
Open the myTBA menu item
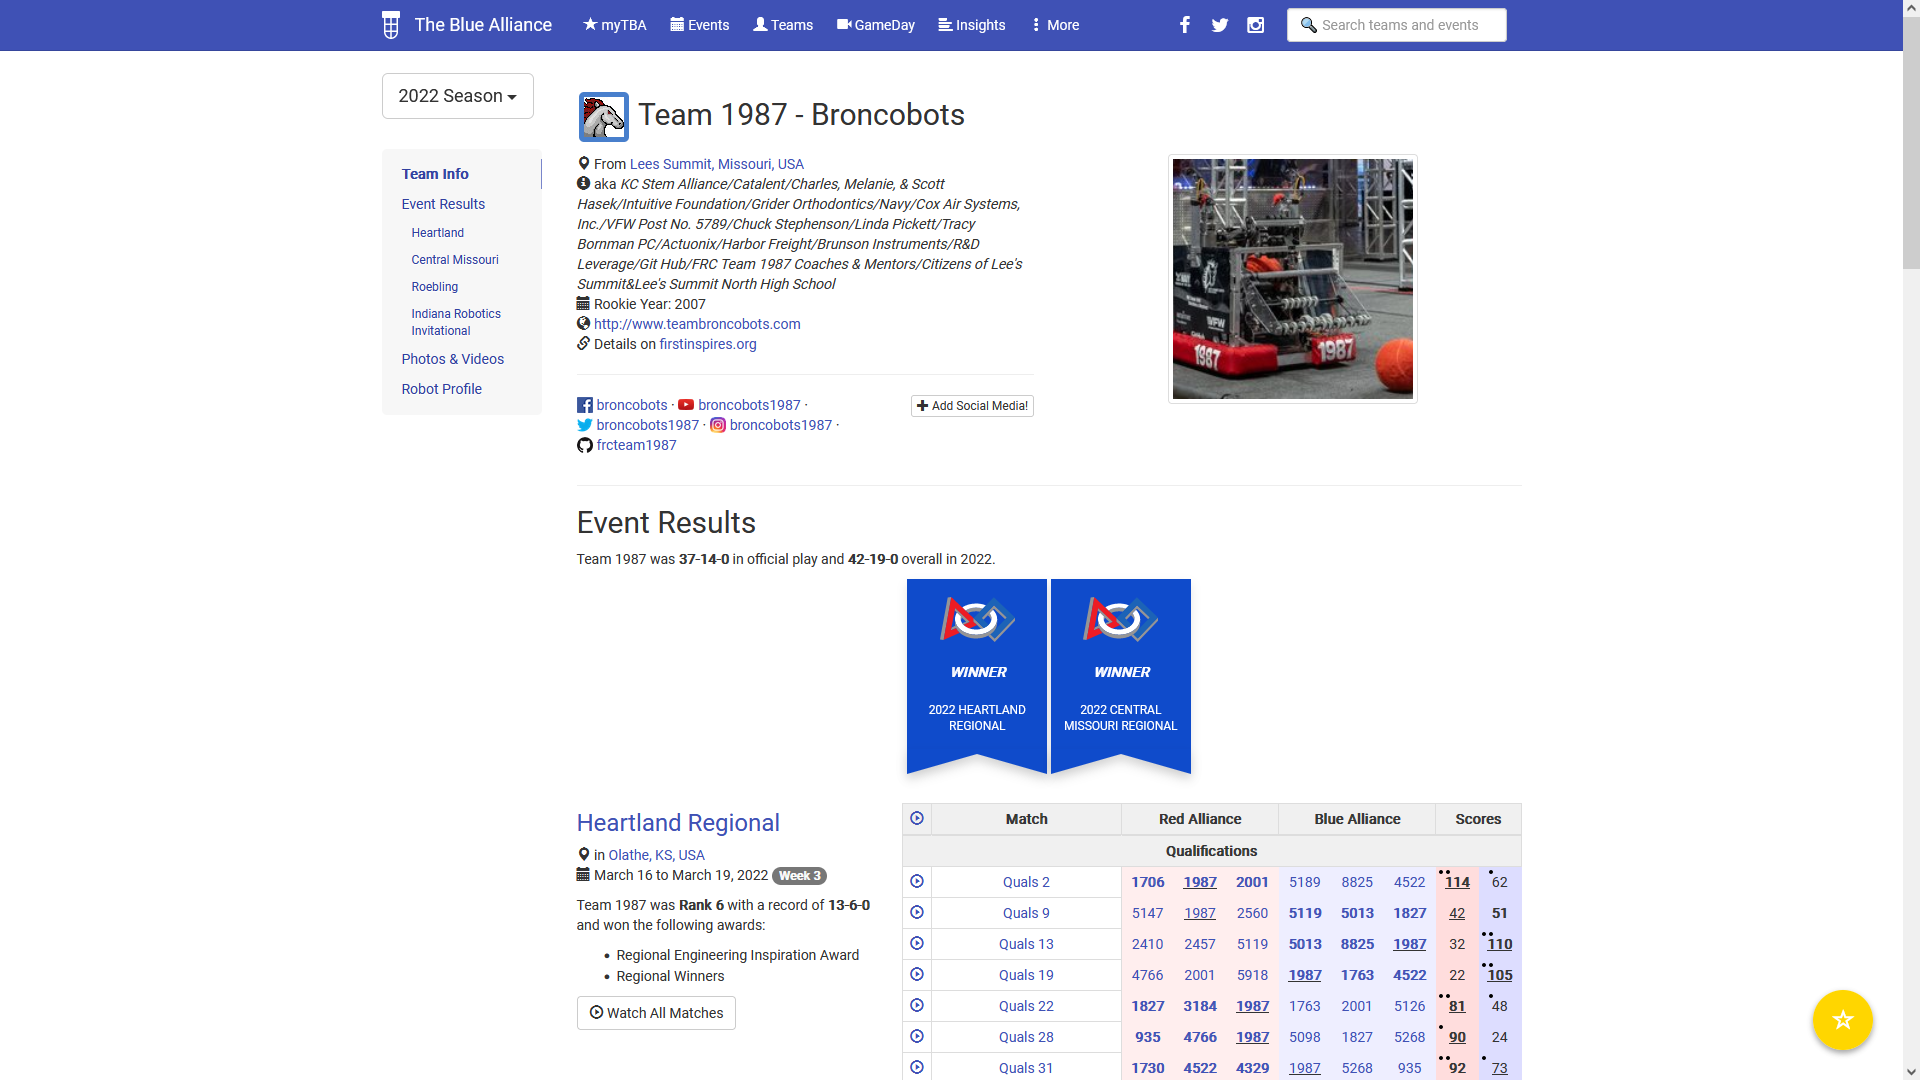[615, 25]
